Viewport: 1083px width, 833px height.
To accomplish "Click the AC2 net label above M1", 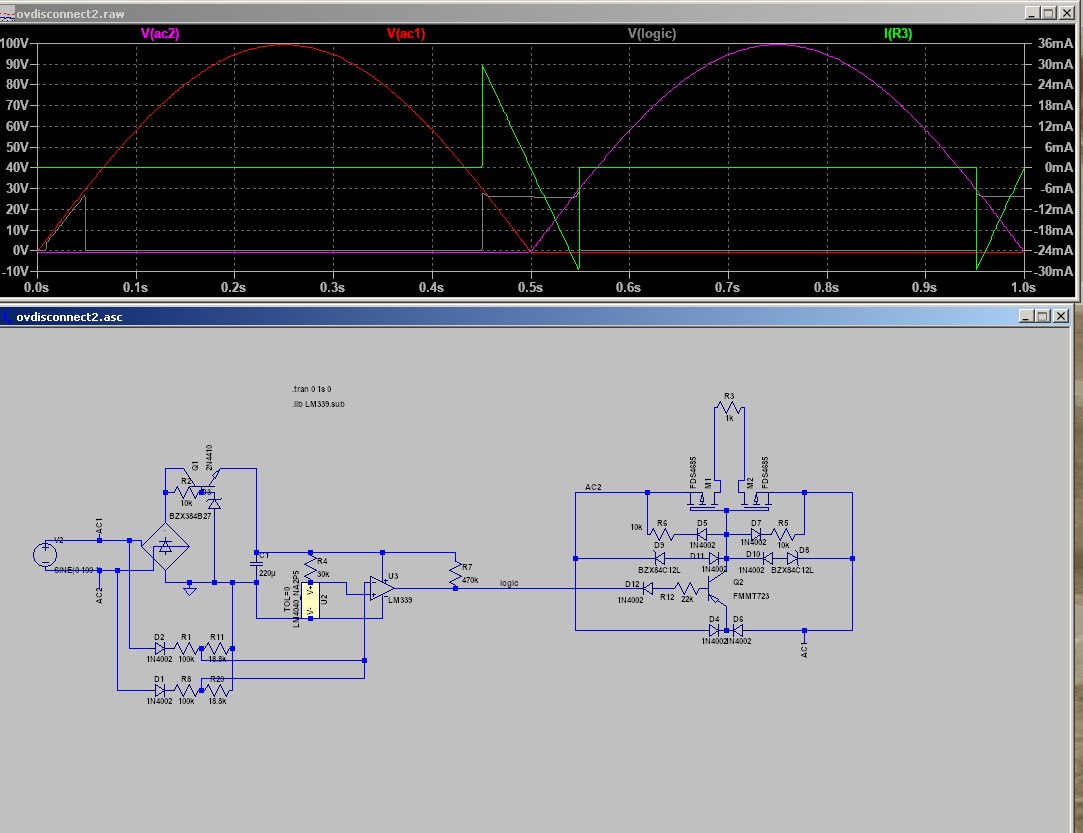I will click(x=593, y=487).
